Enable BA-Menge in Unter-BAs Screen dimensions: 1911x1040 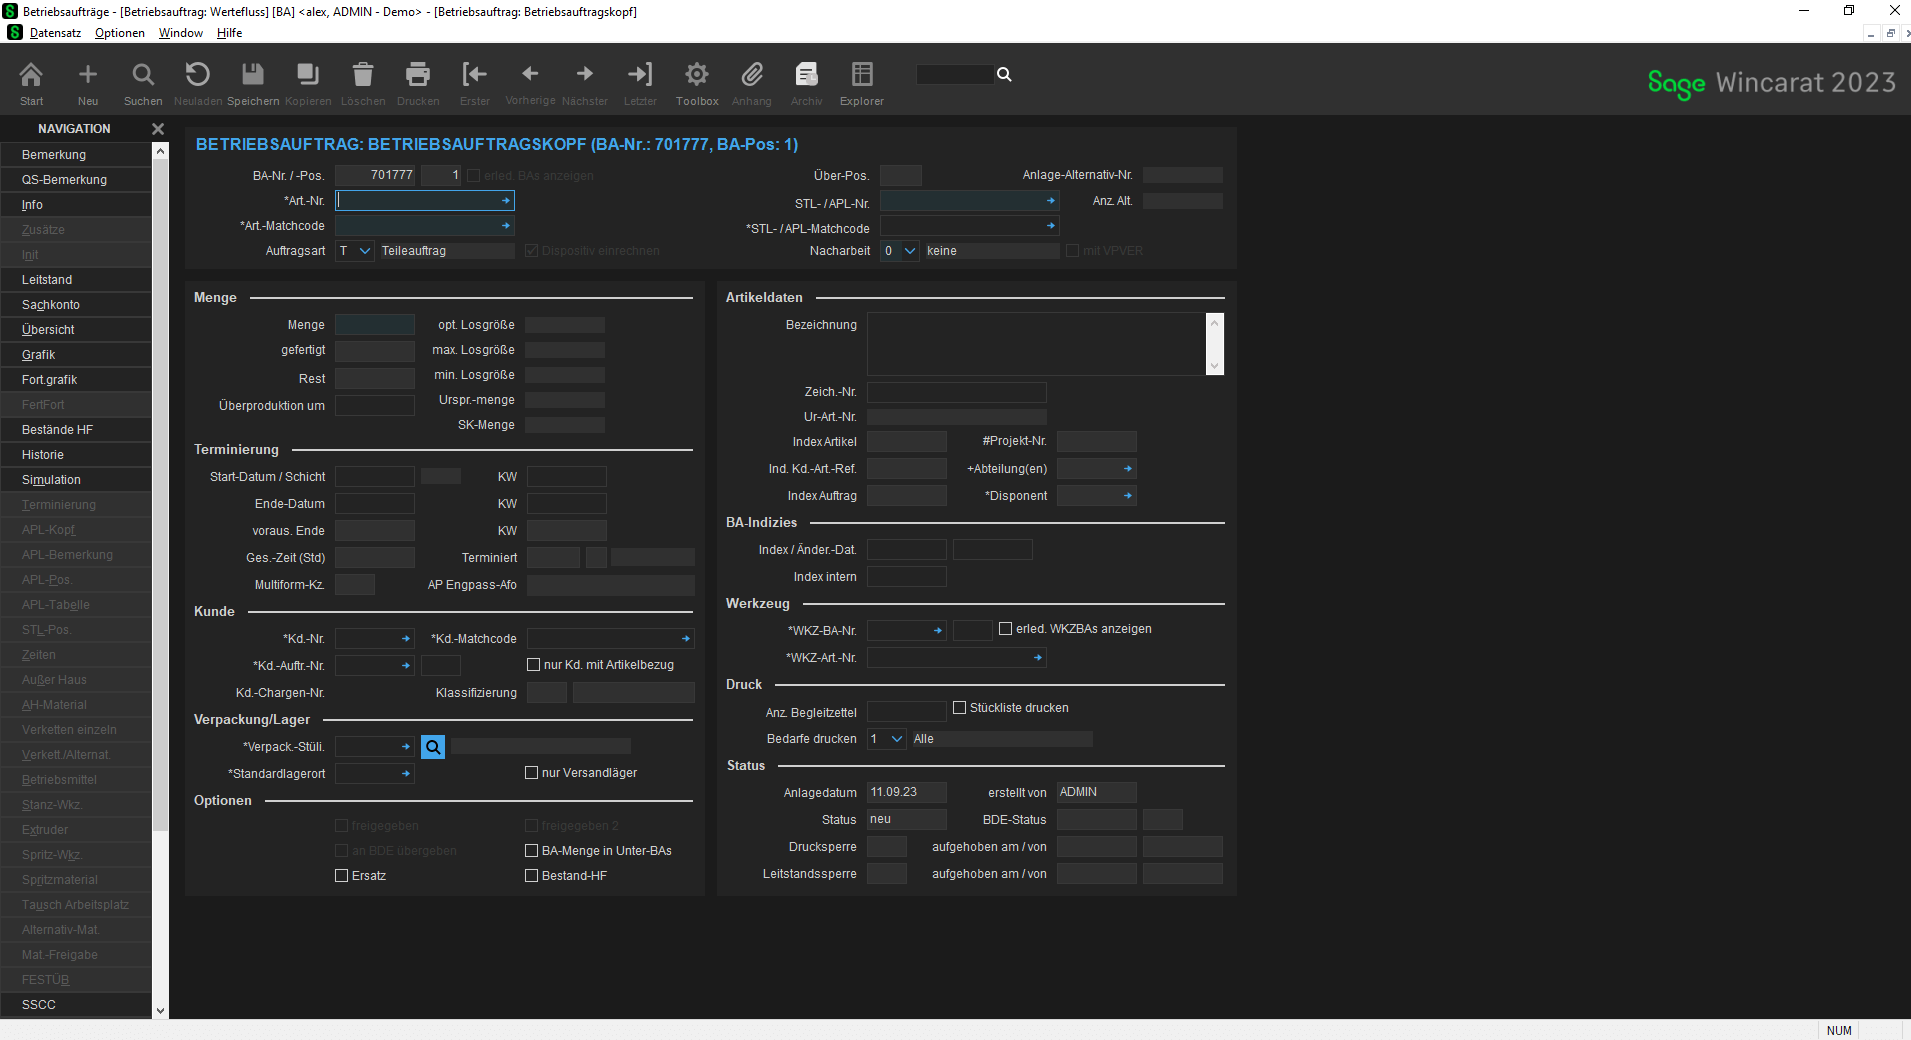click(532, 851)
